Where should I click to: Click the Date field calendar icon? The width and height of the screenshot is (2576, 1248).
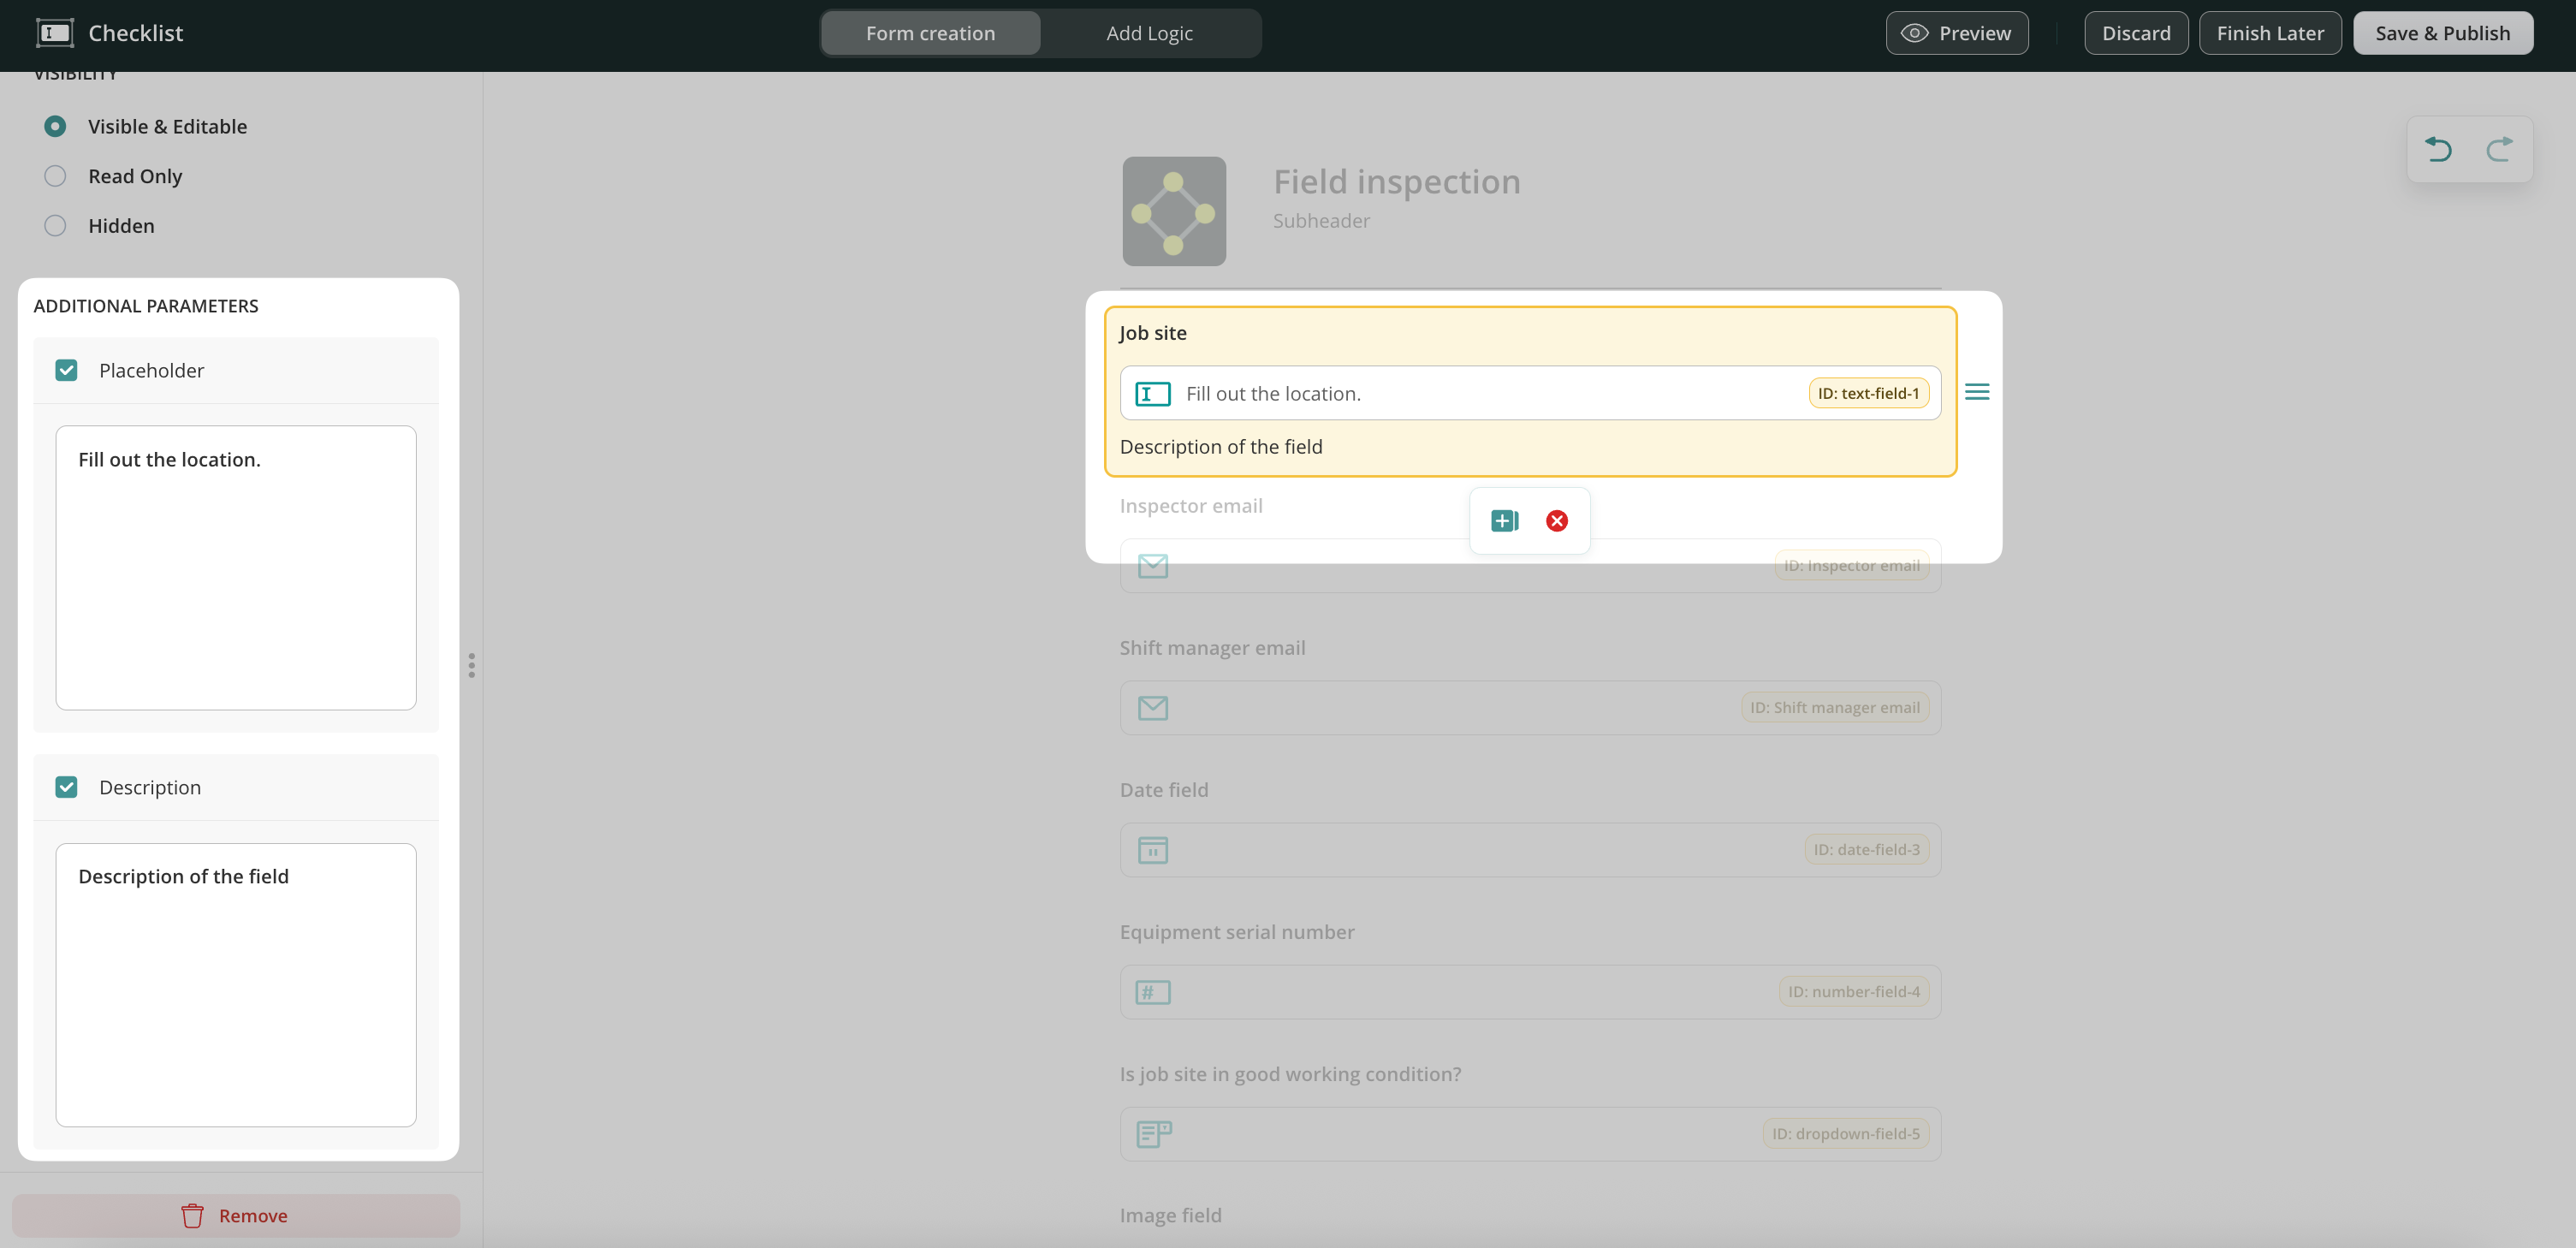(1153, 850)
